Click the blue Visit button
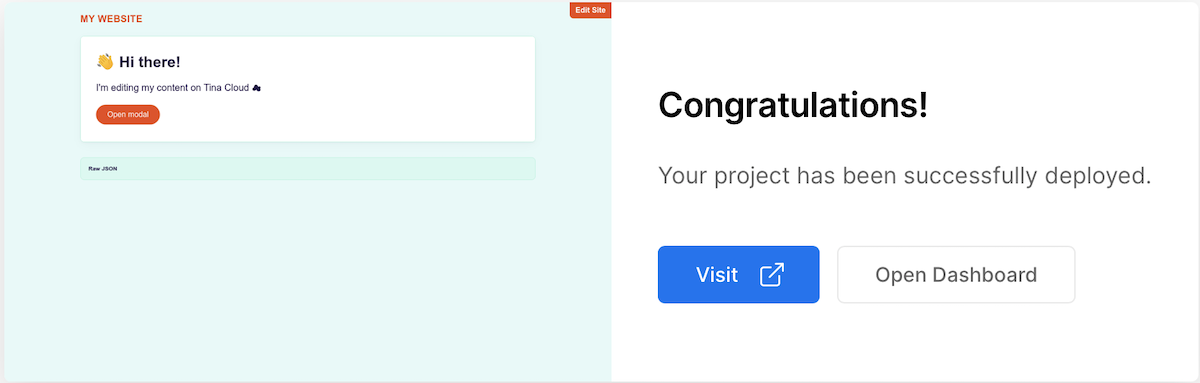Viewport: 1200px width, 383px height. 739,274
